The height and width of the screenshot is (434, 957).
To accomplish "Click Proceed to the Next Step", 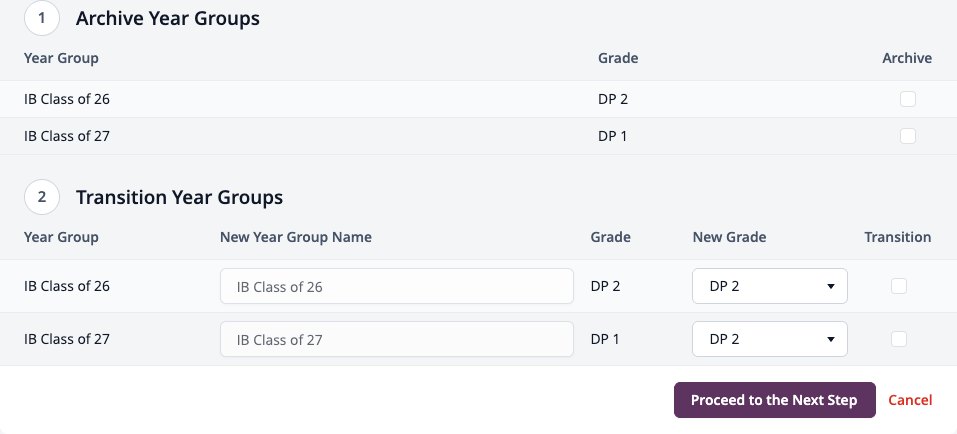I will pos(775,400).
